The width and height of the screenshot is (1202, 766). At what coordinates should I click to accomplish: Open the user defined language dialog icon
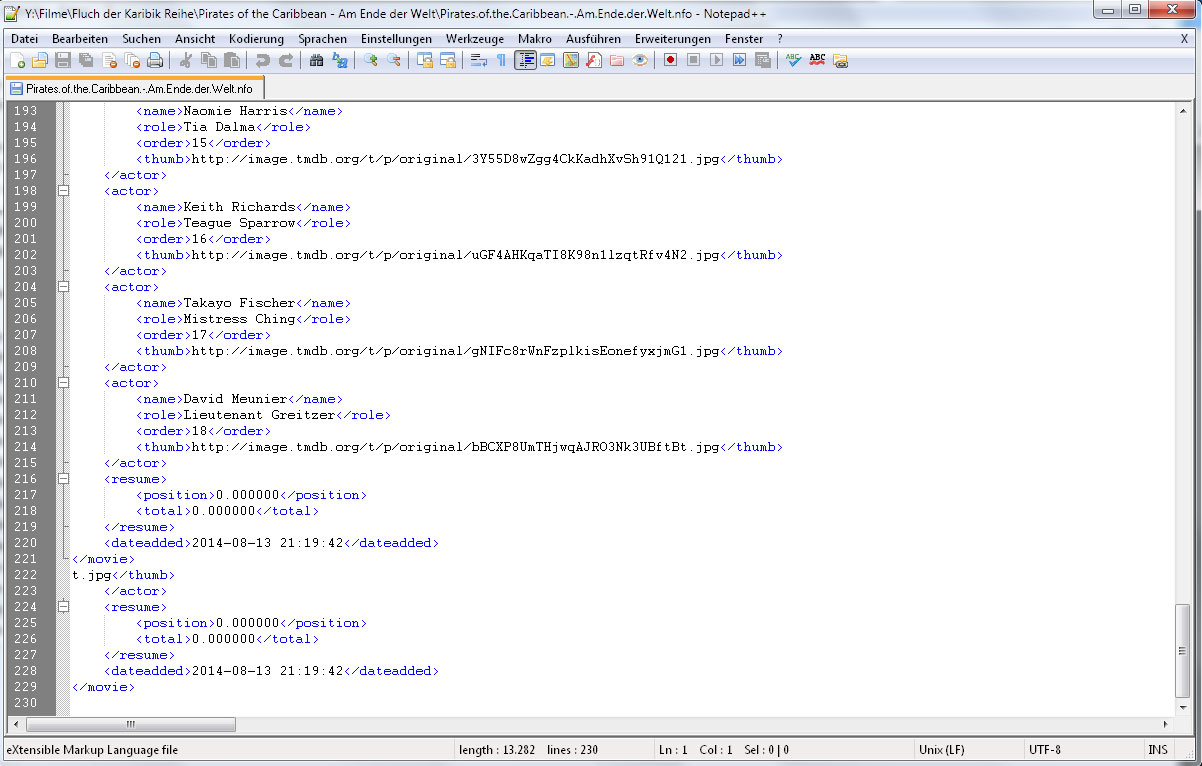point(548,61)
